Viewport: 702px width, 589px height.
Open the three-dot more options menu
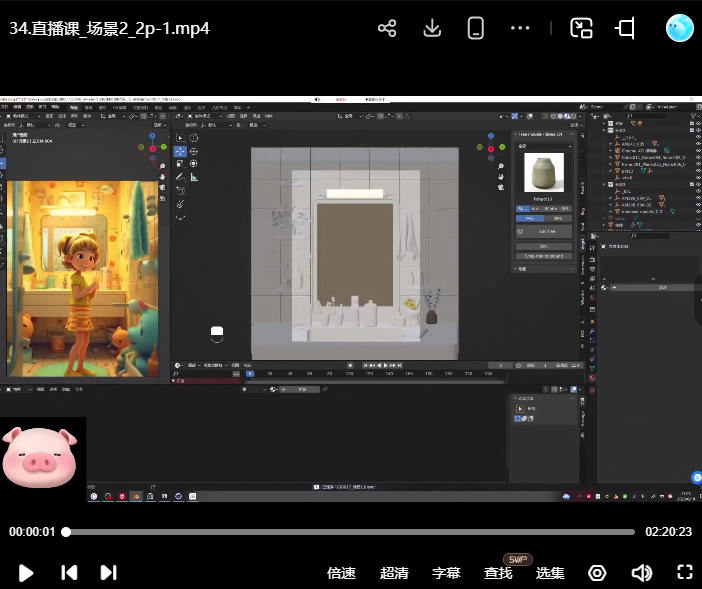[x=520, y=28]
